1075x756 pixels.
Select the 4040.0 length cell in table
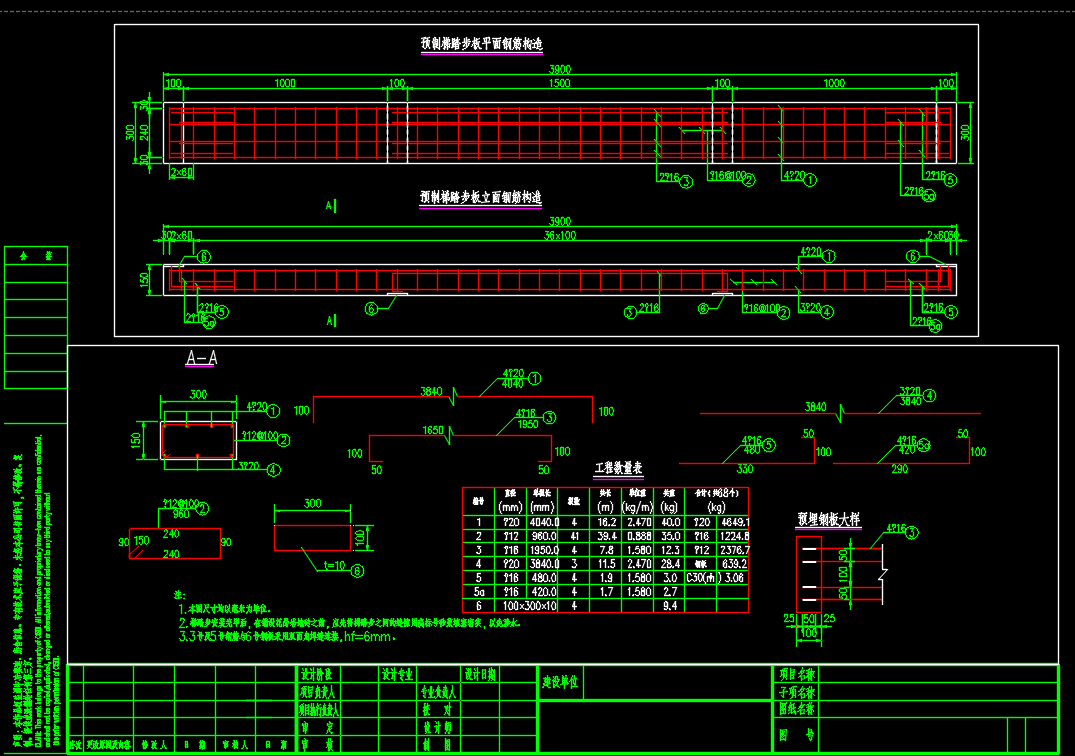543,522
